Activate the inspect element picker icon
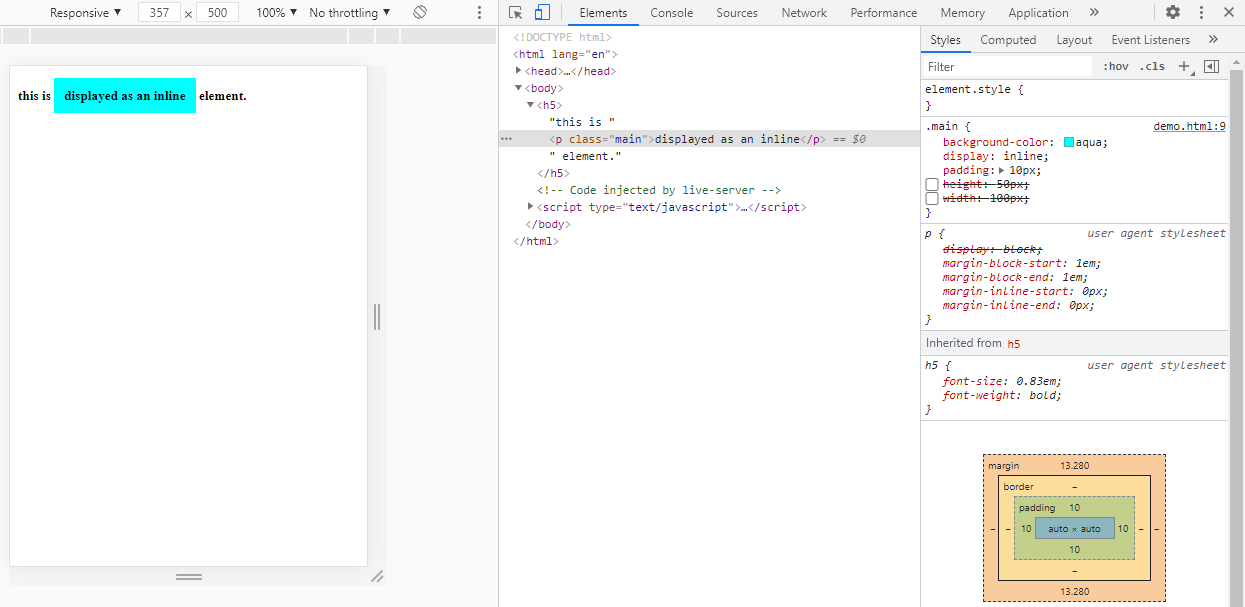The height and width of the screenshot is (607, 1245). (x=515, y=13)
